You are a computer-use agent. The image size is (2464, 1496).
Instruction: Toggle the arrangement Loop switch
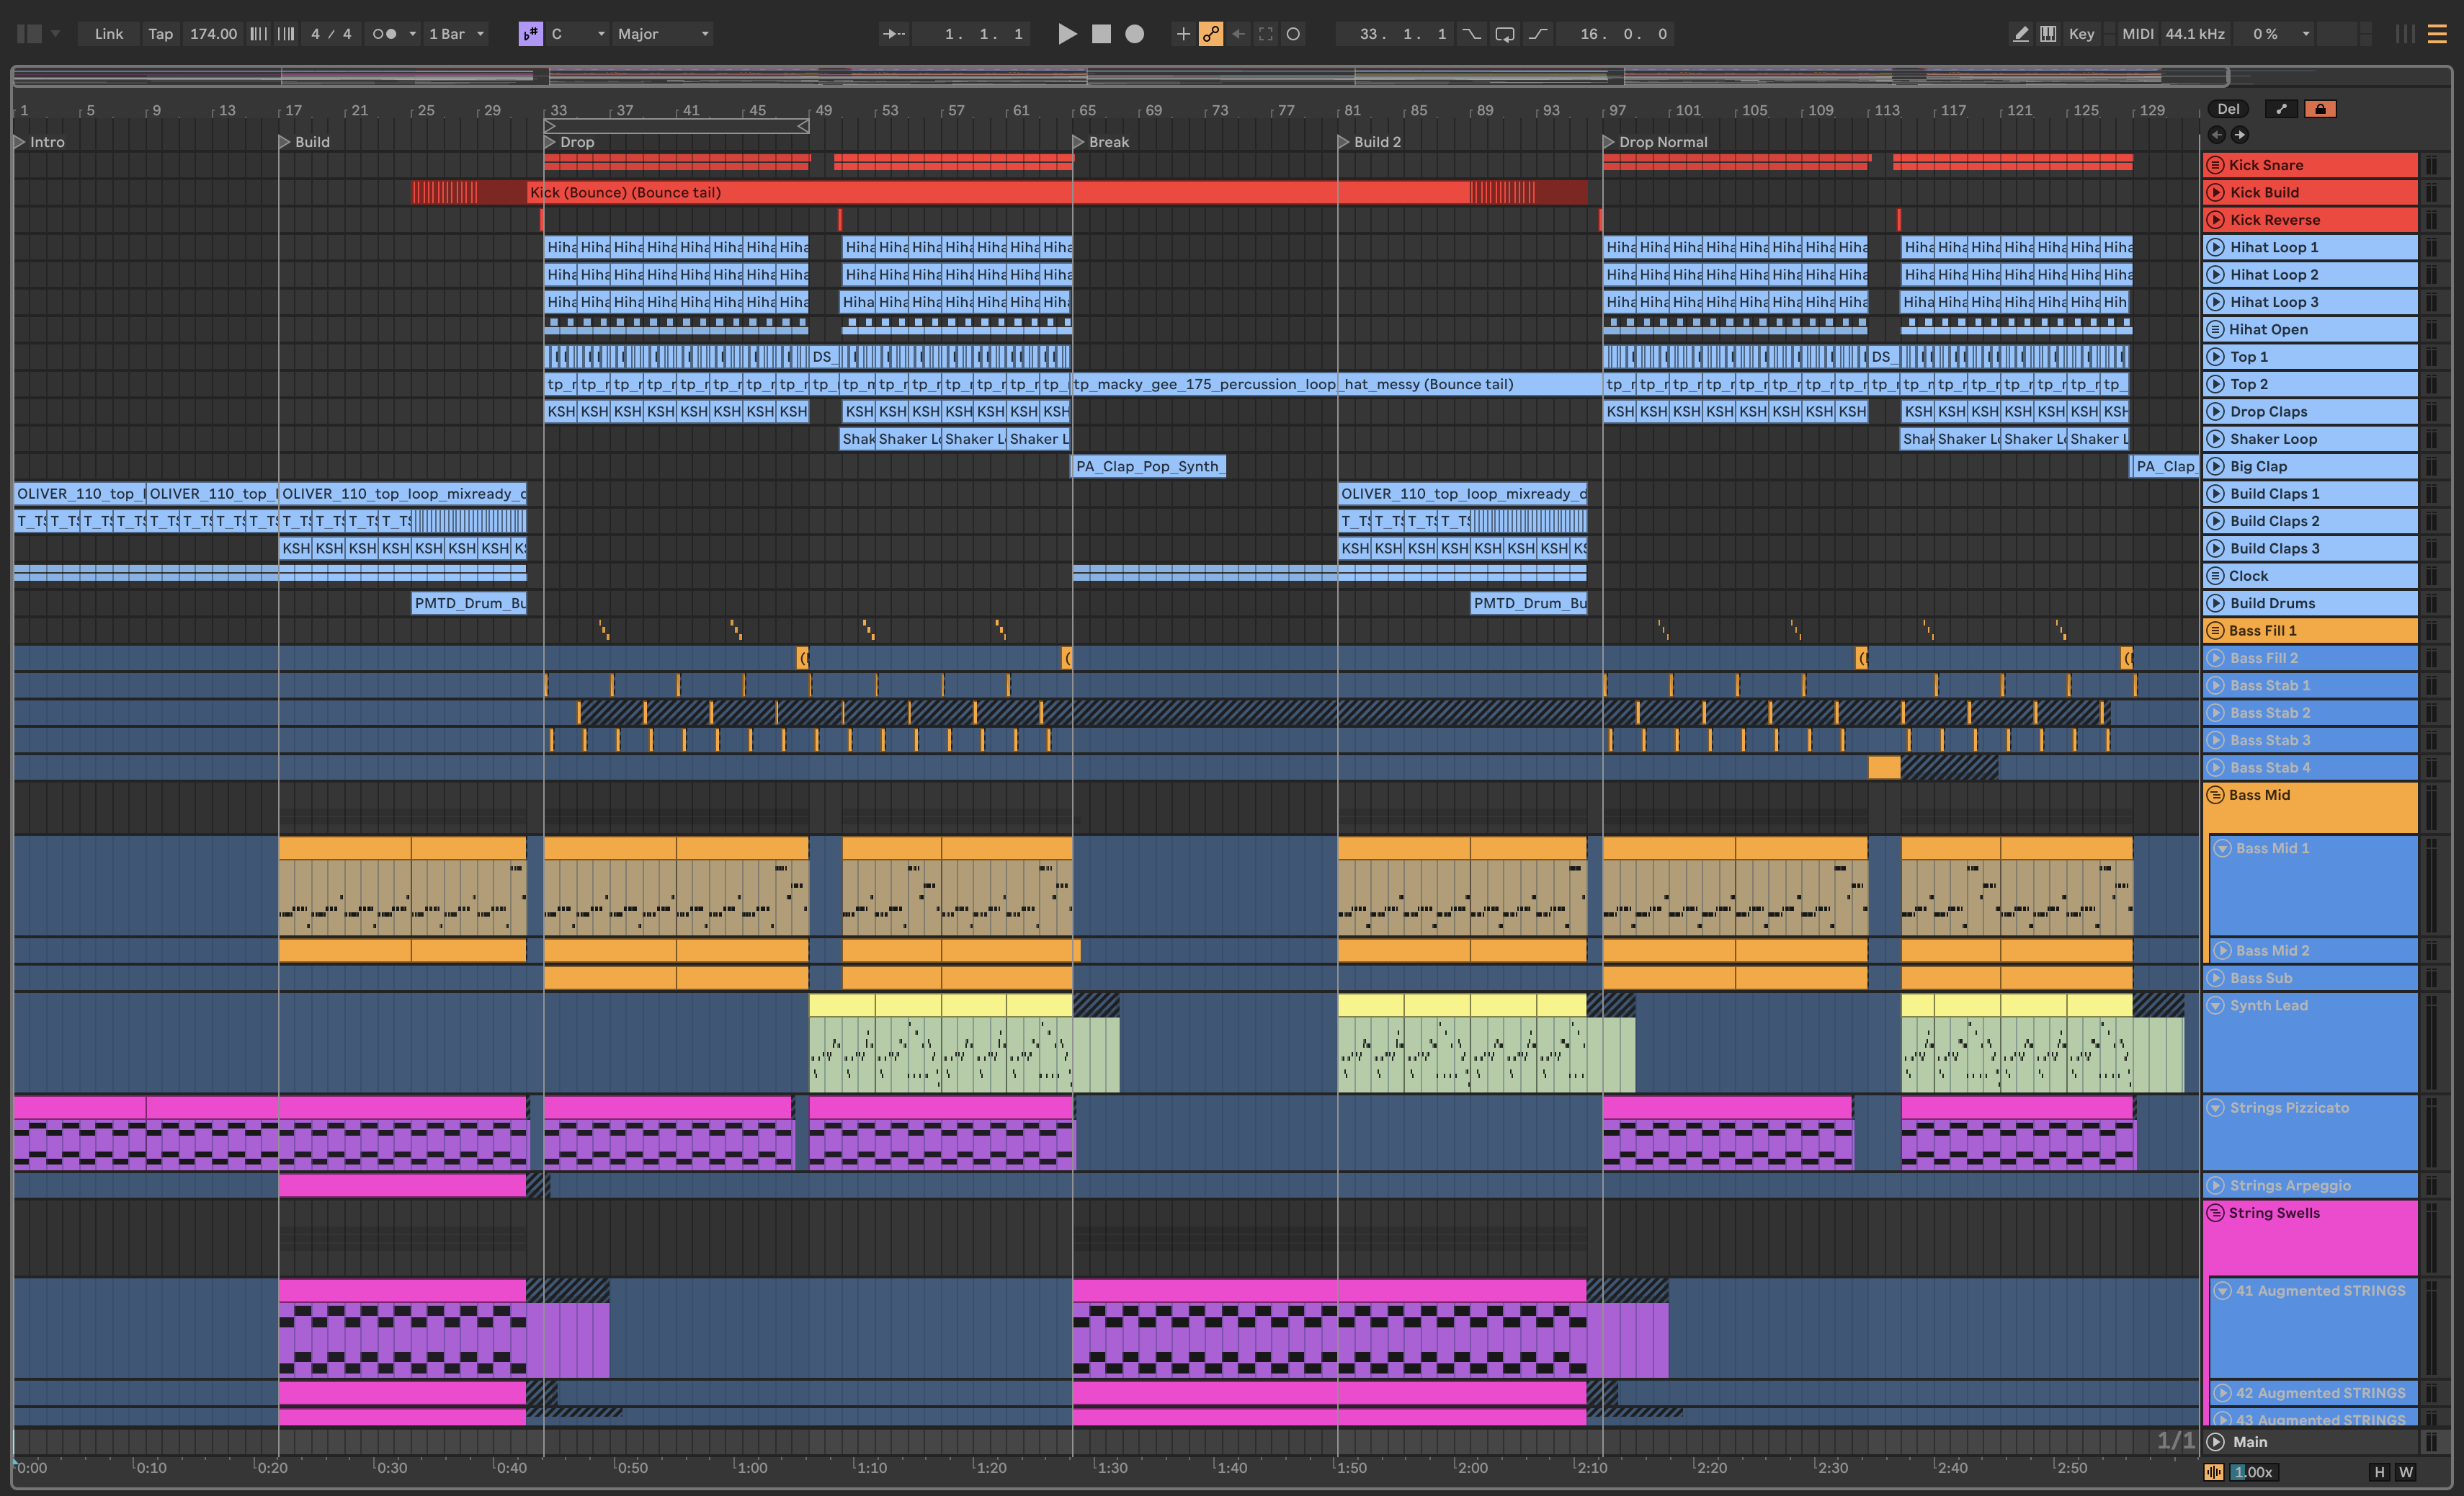tap(1504, 34)
